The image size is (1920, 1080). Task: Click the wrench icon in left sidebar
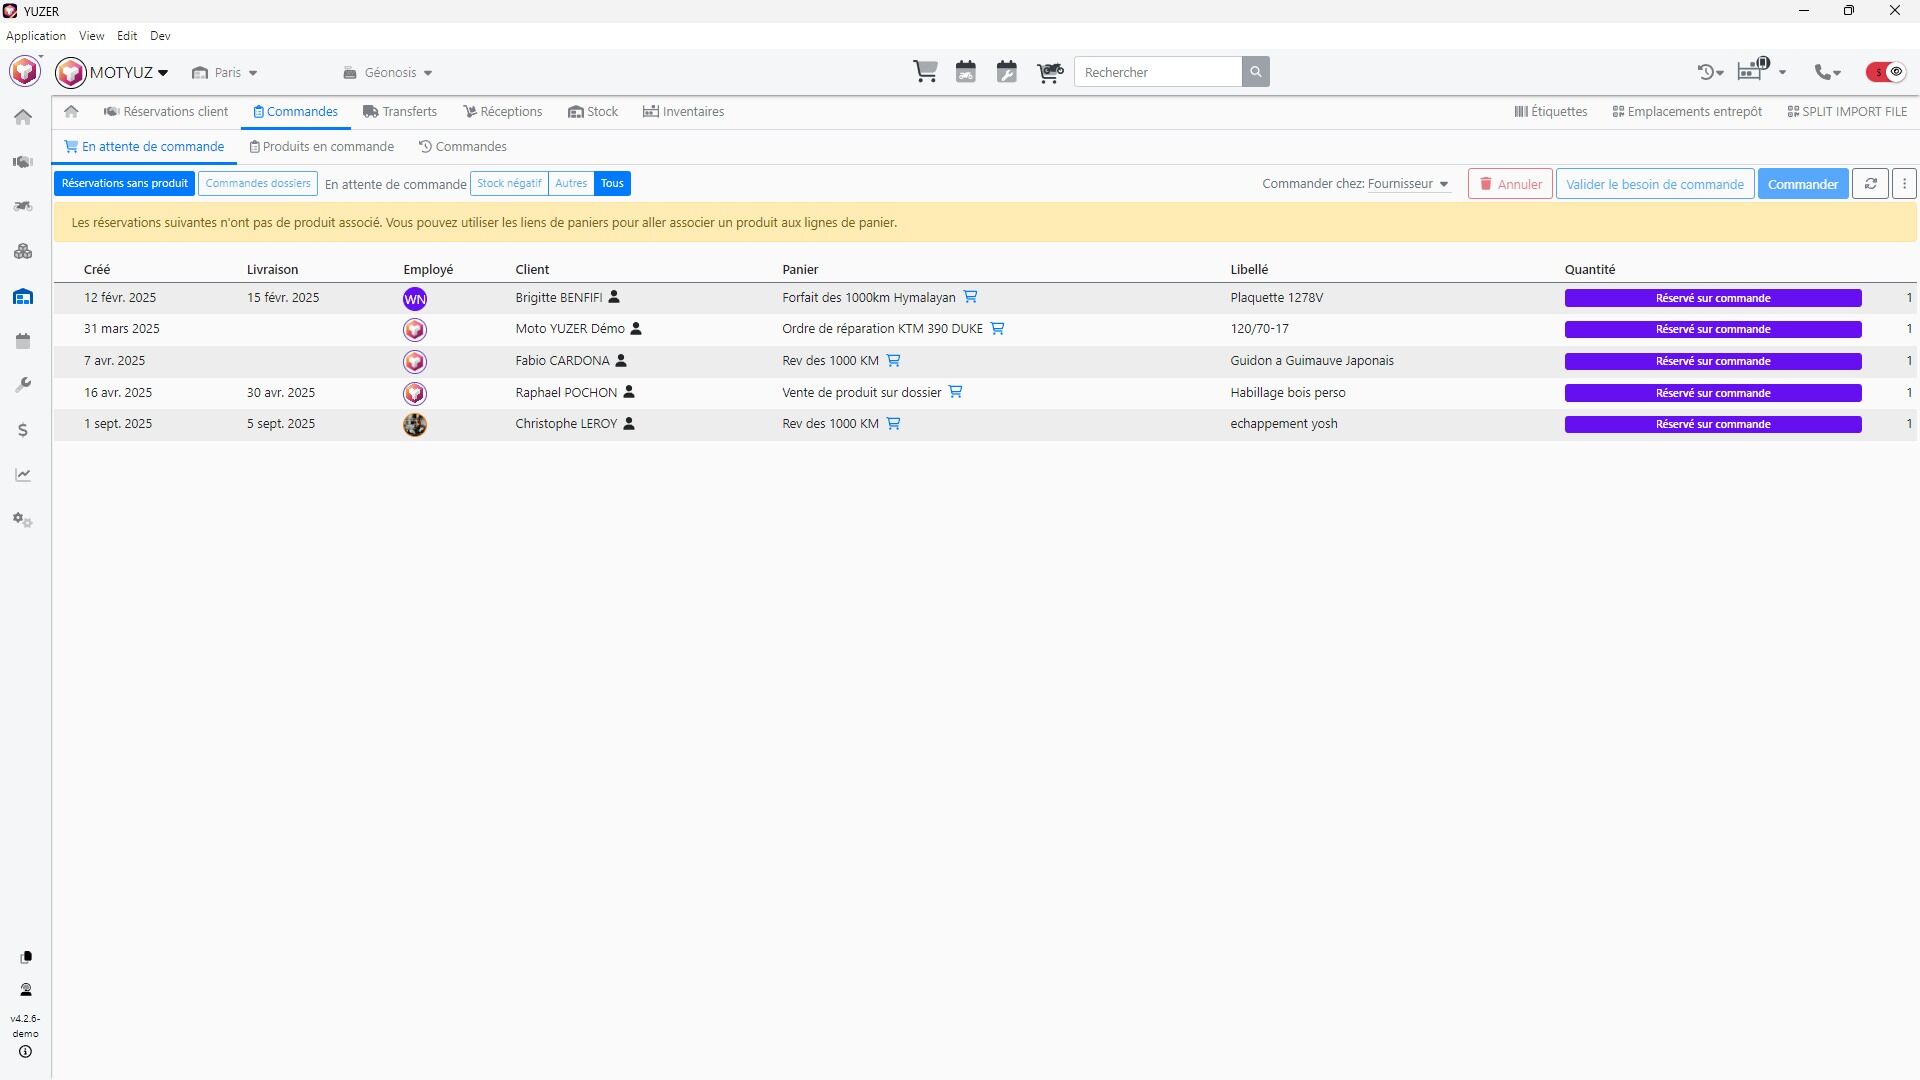point(23,385)
